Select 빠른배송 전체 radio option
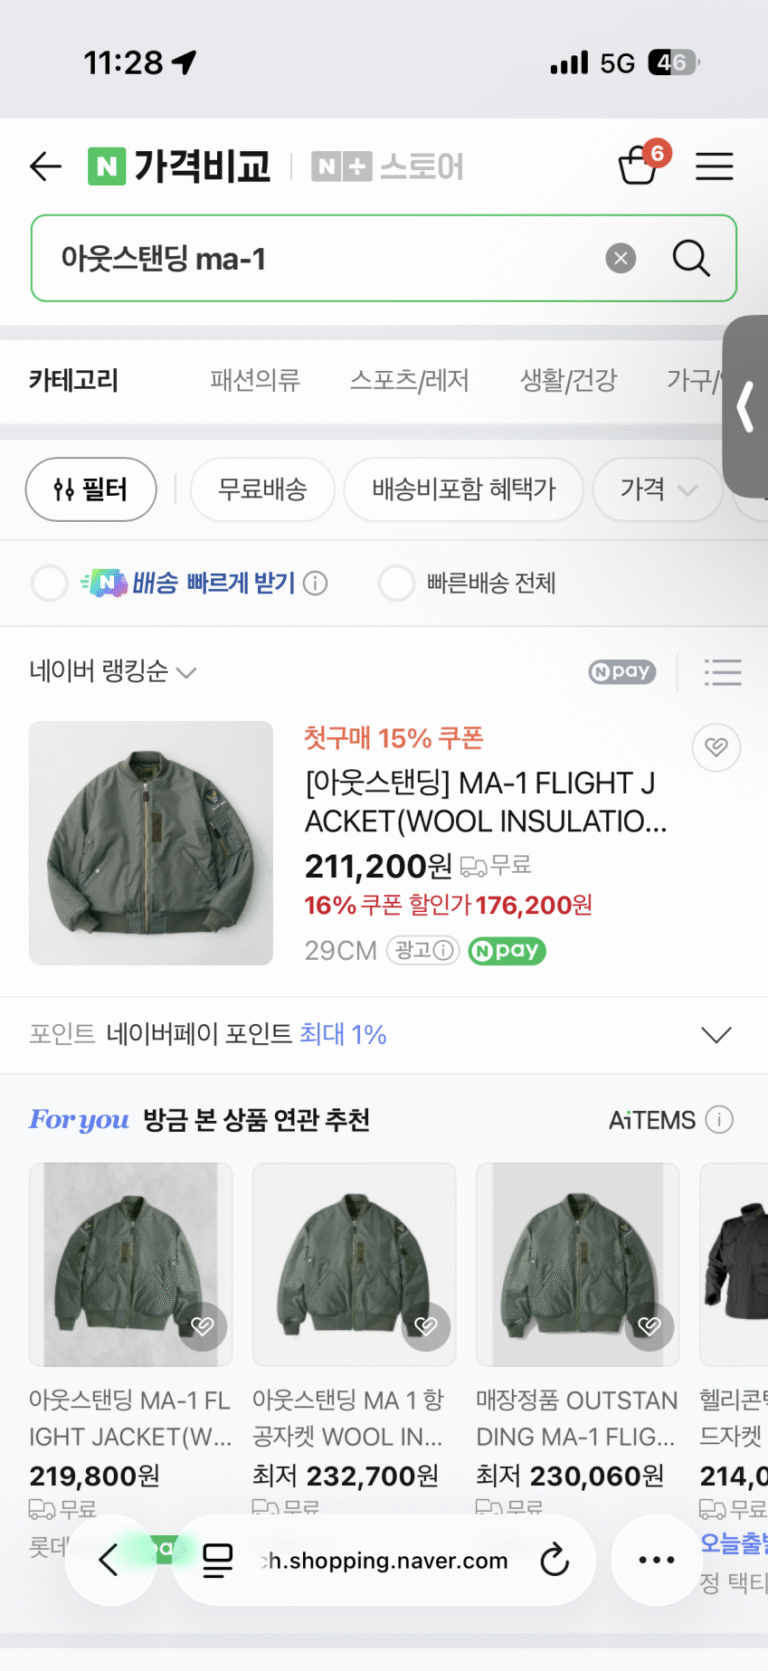The width and height of the screenshot is (768, 1671). click(x=396, y=583)
